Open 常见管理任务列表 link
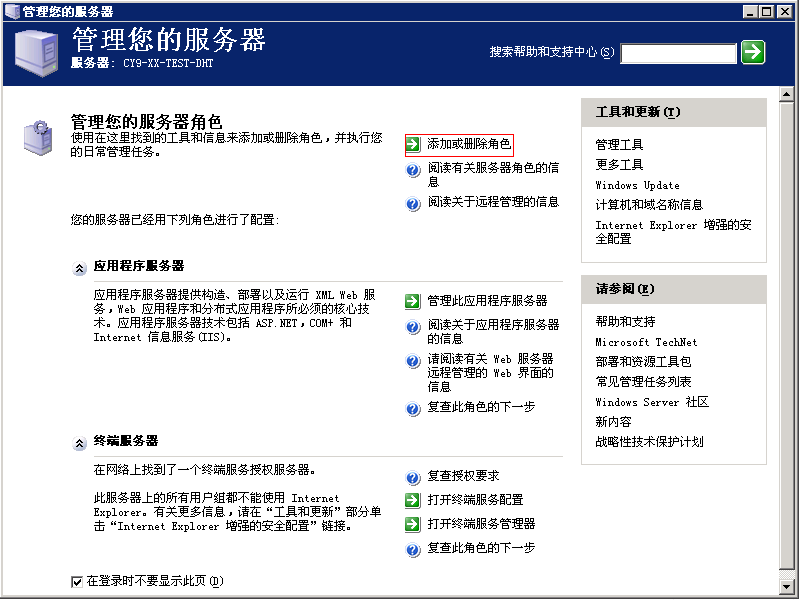Viewport: 799px width, 600px height. (643, 382)
